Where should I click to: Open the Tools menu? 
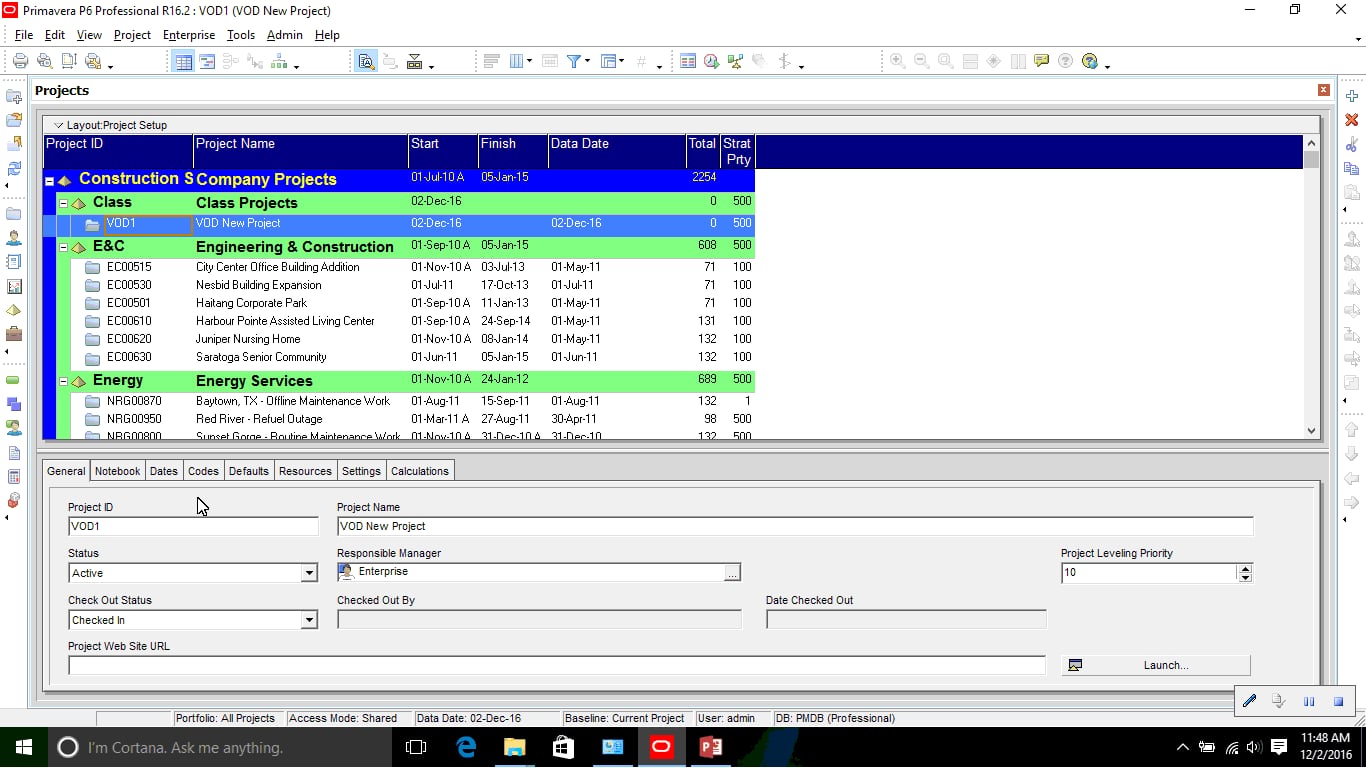241,35
